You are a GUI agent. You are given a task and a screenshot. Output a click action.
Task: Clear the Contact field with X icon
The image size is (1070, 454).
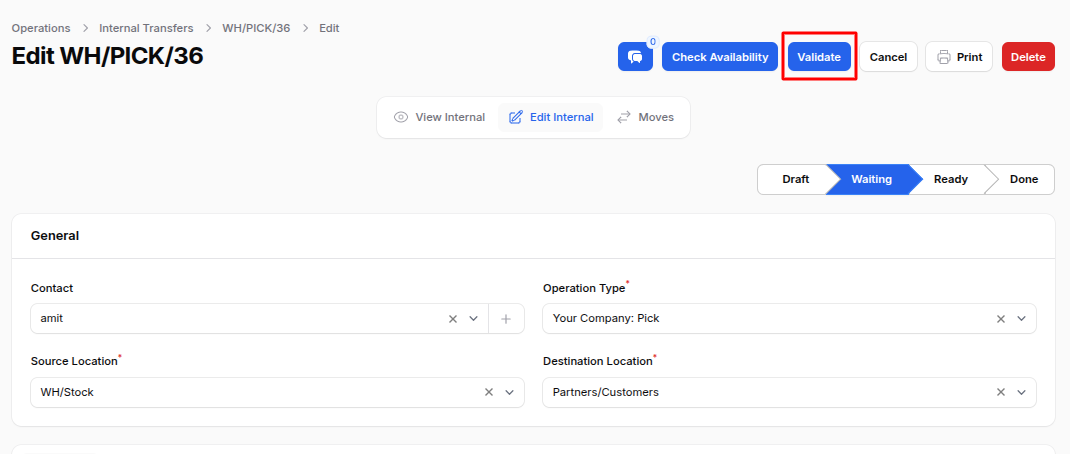point(452,319)
